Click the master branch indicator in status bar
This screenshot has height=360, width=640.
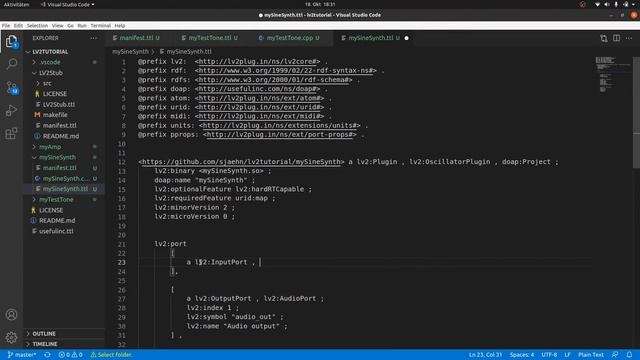(22, 355)
